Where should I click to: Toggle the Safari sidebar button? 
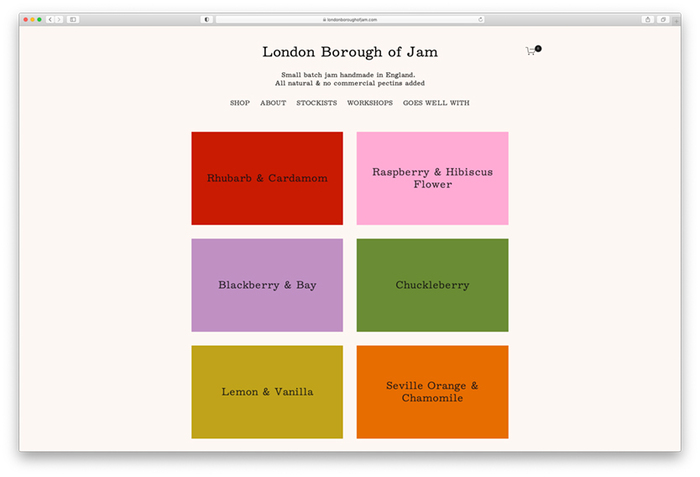[73, 20]
